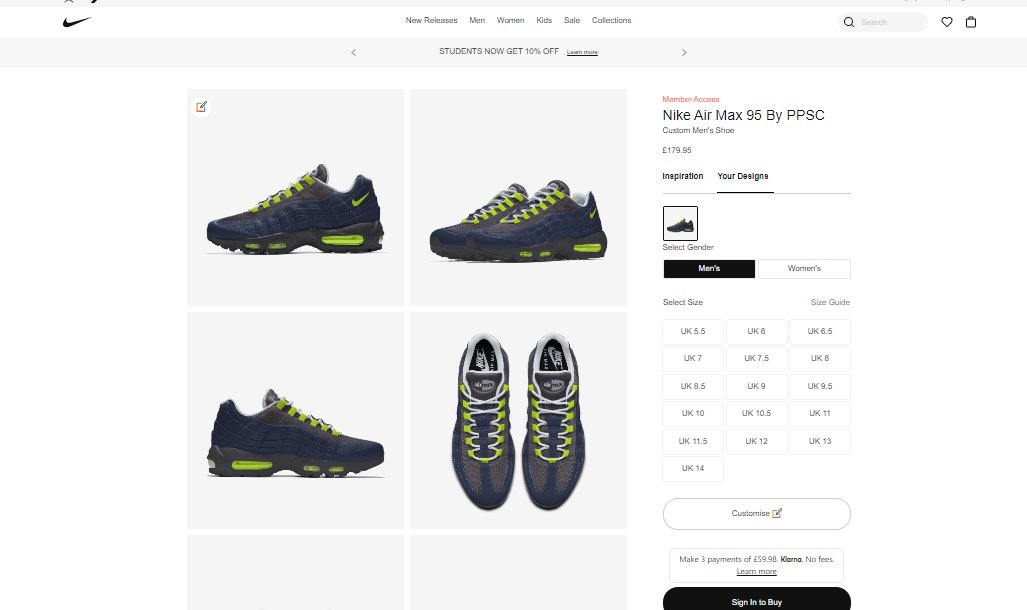This screenshot has height=610, width=1027.
Task: Open the Sale menu
Action: pos(572,20)
